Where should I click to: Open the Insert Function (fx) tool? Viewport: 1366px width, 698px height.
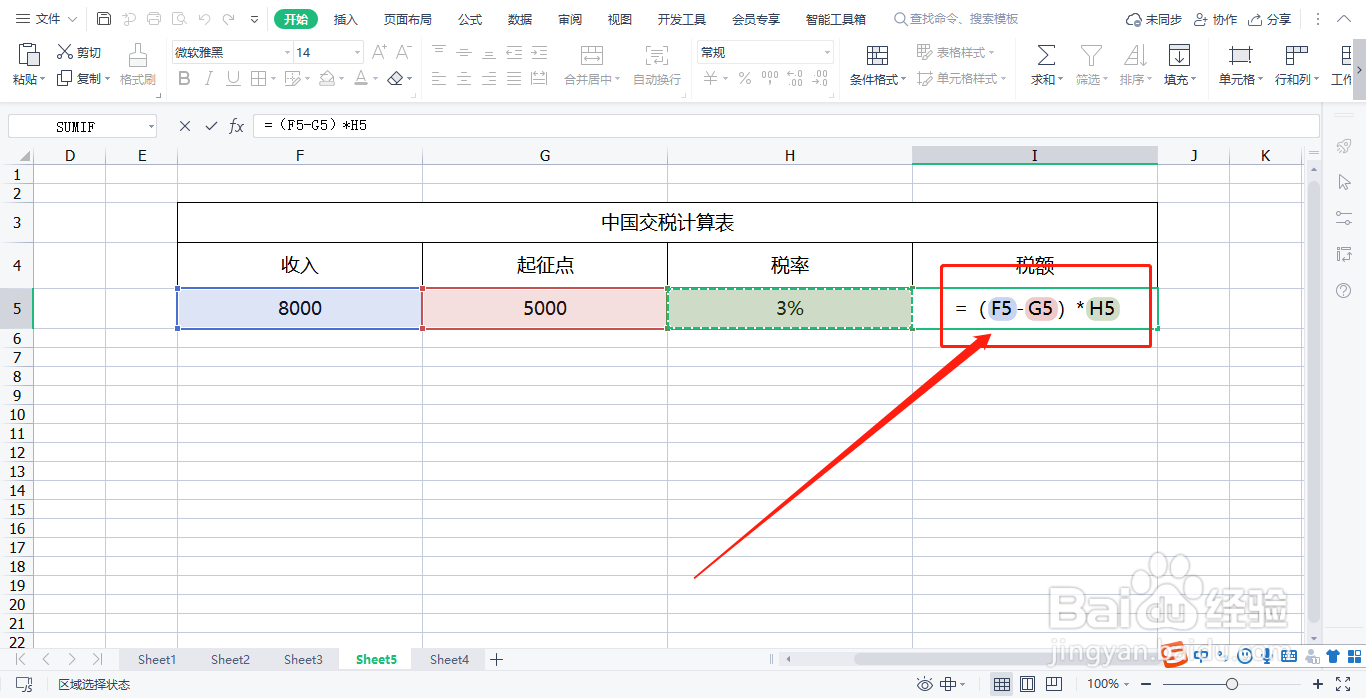coord(237,125)
